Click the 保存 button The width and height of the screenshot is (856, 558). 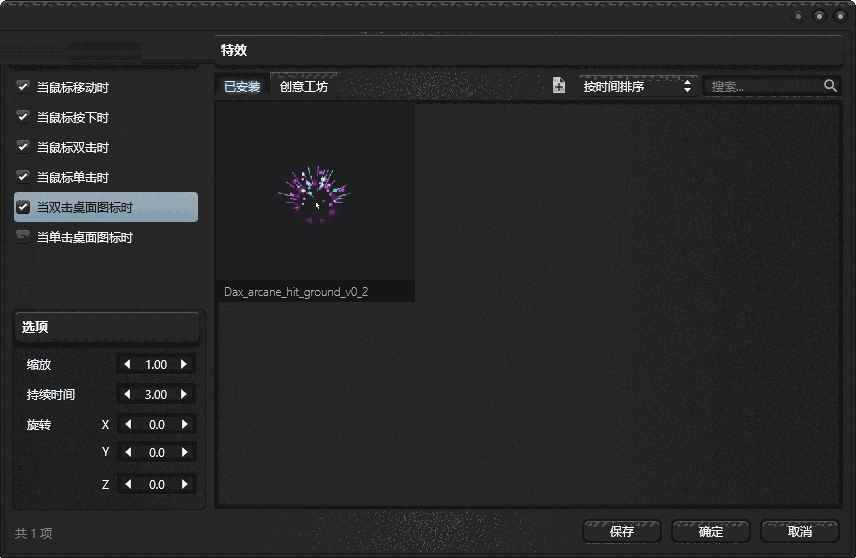pos(622,531)
